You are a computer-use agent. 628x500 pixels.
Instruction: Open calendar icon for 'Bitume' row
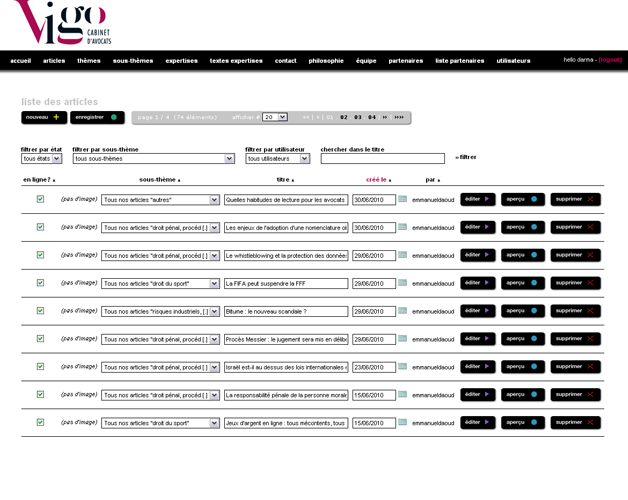(x=403, y=311)
